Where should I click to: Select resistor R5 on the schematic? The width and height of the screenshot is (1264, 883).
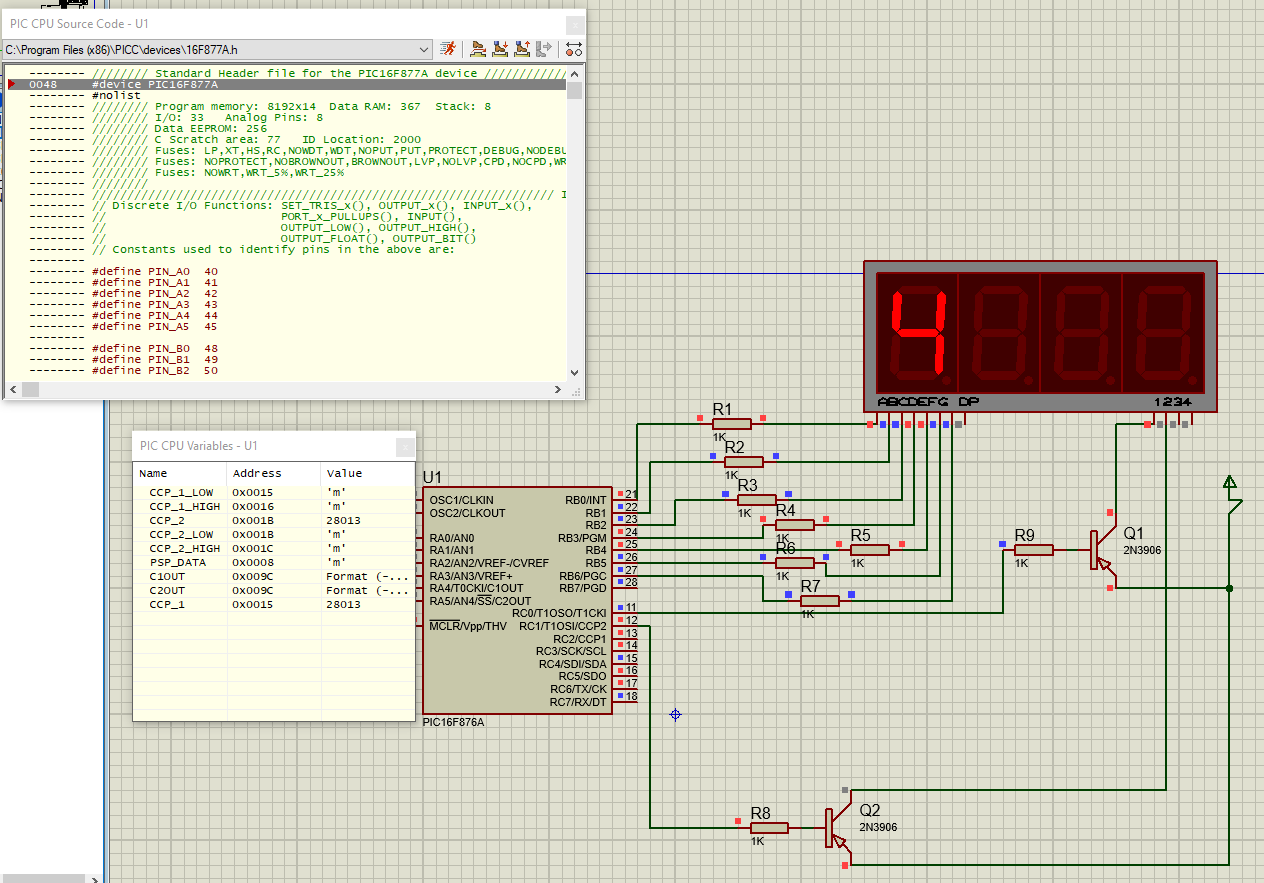869,549
